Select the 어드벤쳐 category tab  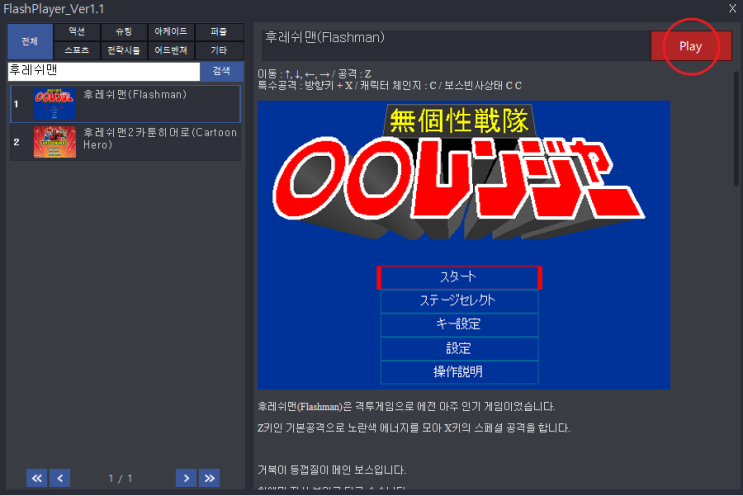tap(171, 50)
